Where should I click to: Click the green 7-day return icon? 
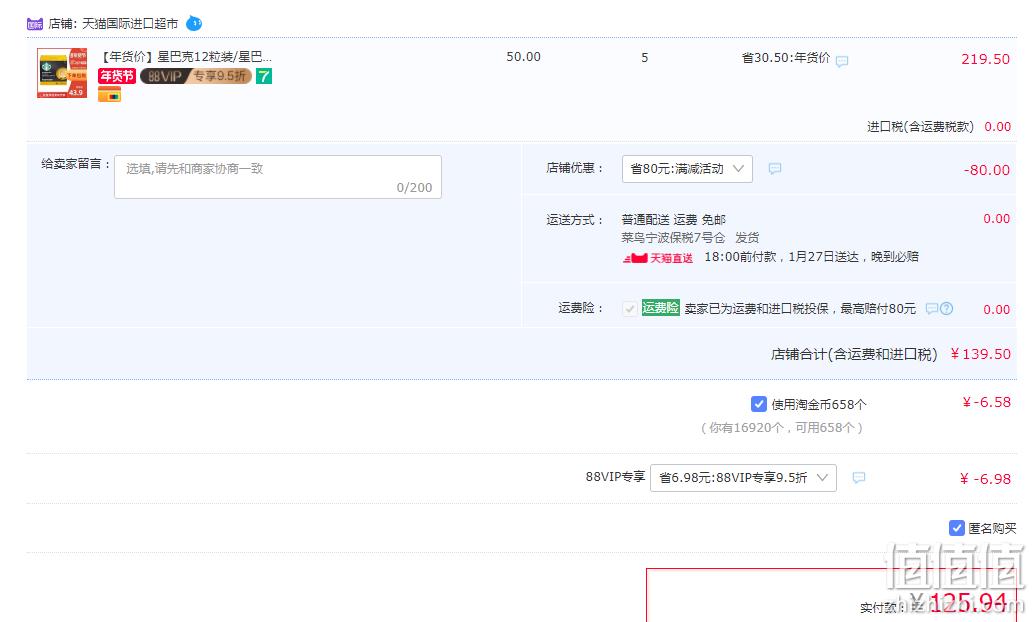(264, 76)
